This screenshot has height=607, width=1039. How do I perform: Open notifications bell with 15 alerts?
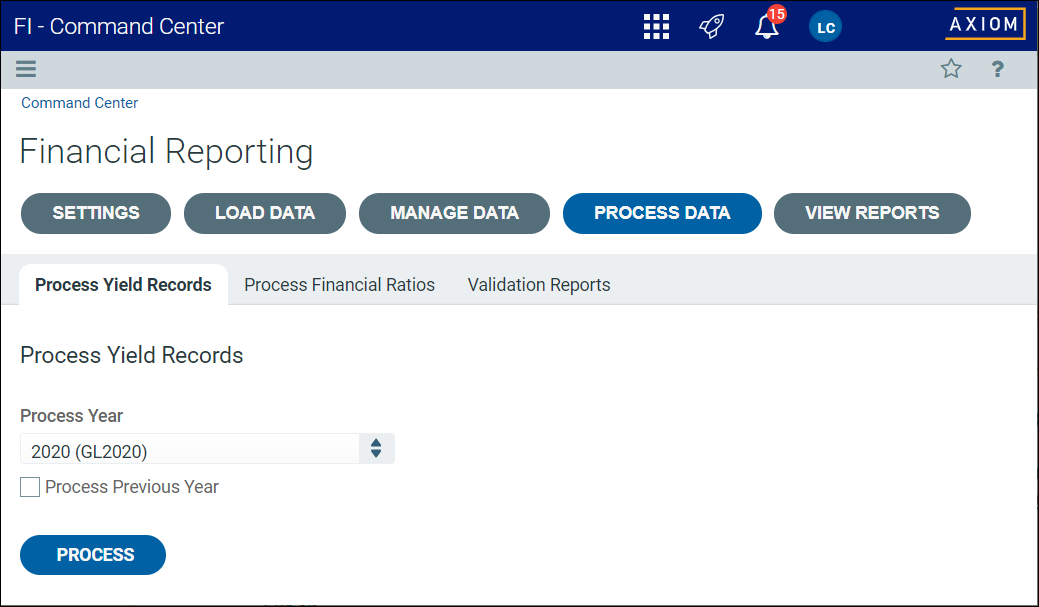[x=767, y=26]
